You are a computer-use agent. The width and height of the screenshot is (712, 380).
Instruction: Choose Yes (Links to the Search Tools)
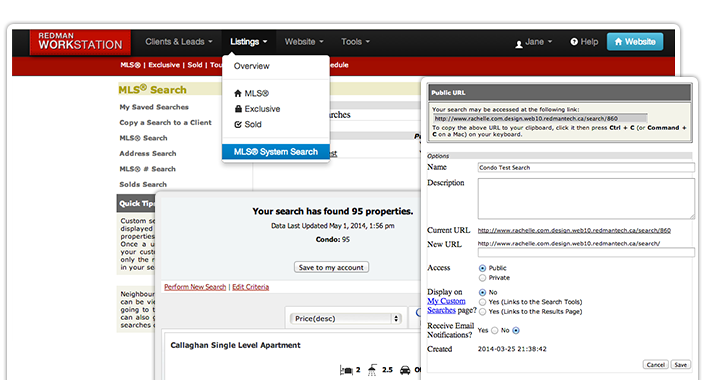[x=482, y=302]
